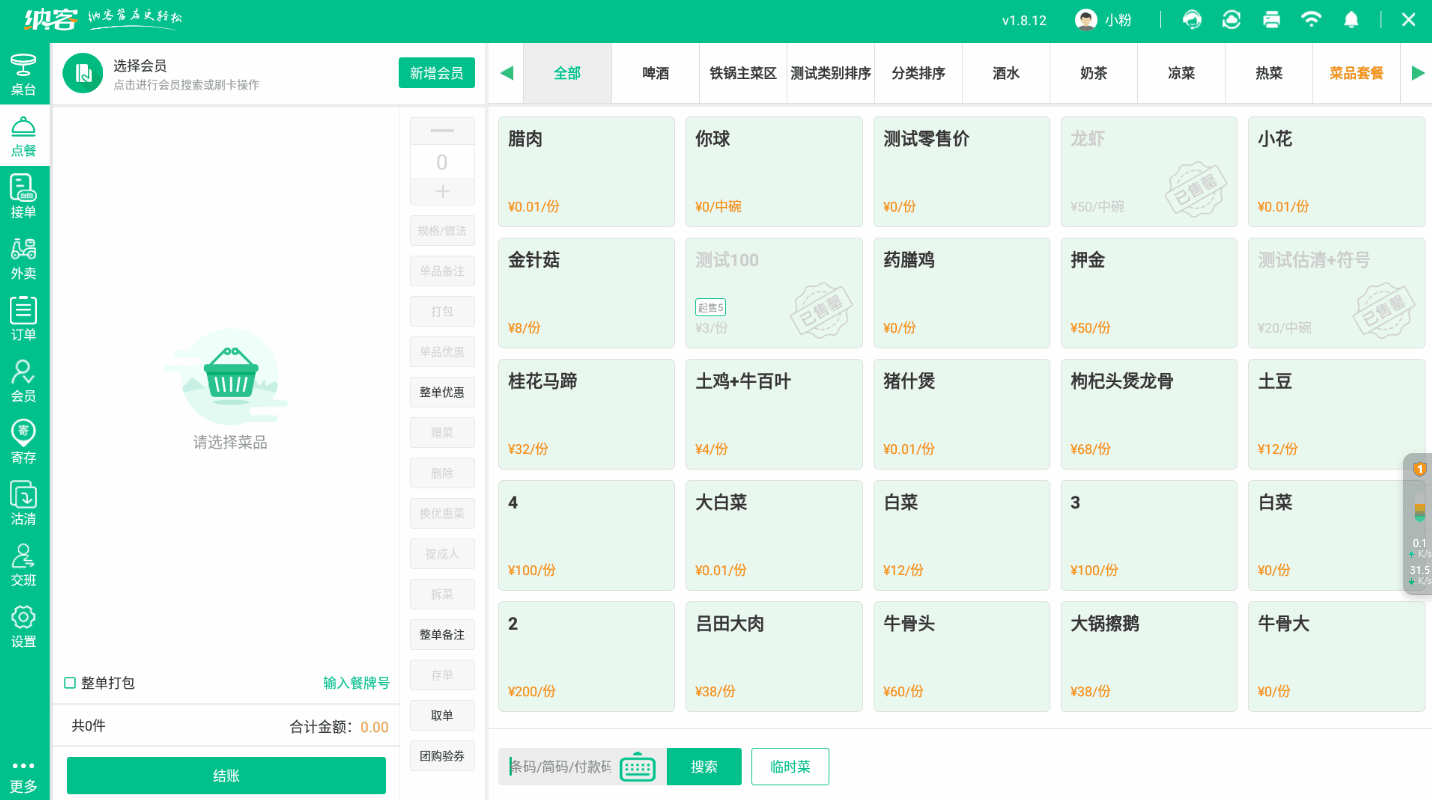Click the left arrow to scroll categories back
This screenshot has width=1432, height=800.
[x=505, y=73]
